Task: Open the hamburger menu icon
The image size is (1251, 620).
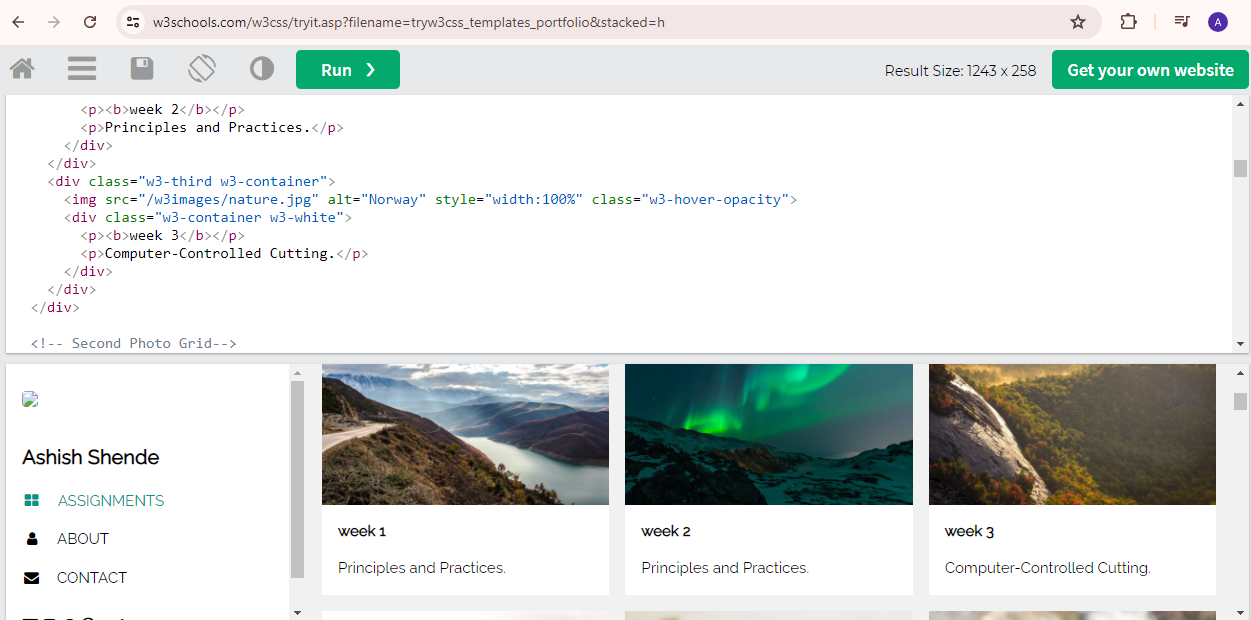Action: 82,69
